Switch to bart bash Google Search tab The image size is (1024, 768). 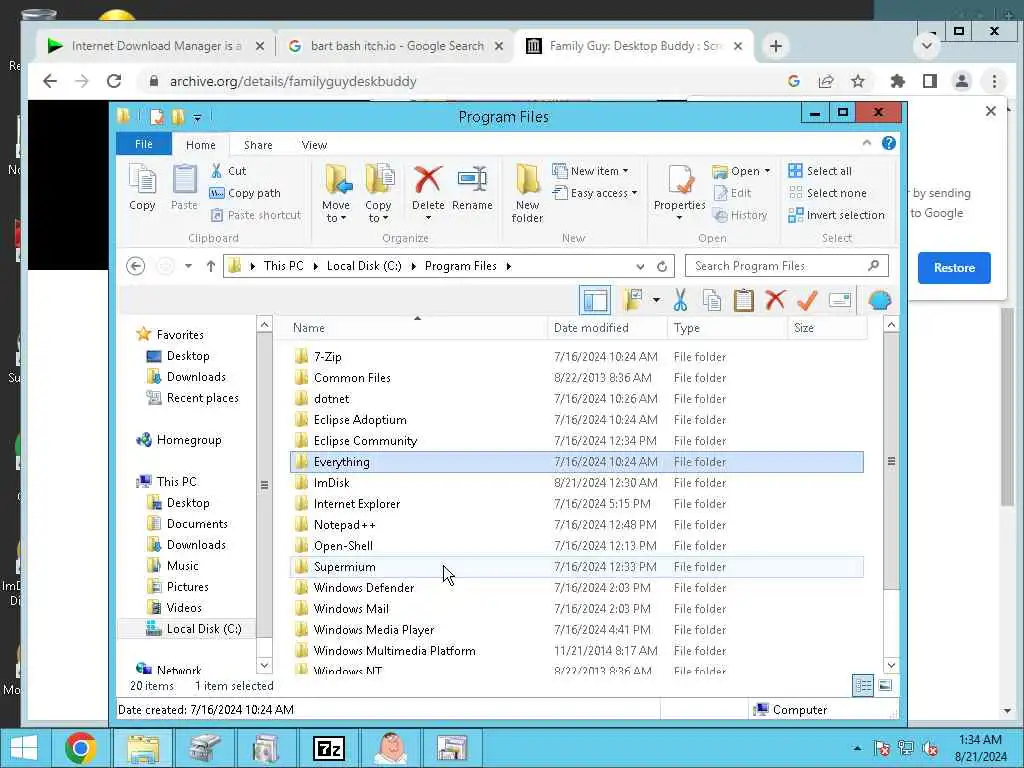[395, 46]
